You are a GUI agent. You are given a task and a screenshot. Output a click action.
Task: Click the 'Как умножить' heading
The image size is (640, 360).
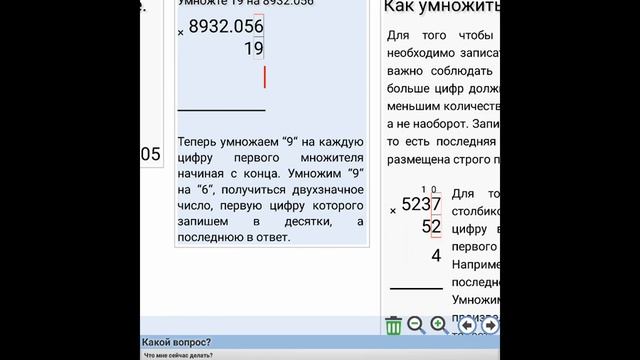pyautogui.click(x=442, y=7)
